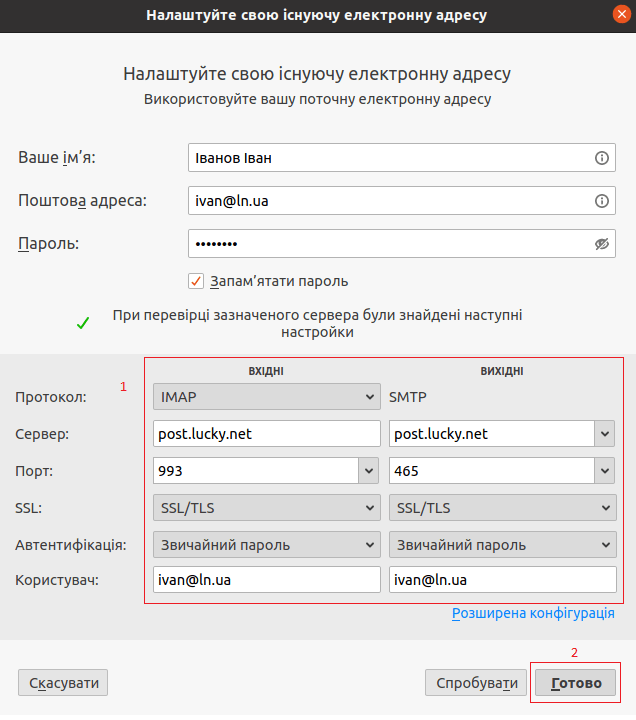Uncheck the Запам'ятати пароль checkbox
Screen dimensions: 636x720
(196, 281)
